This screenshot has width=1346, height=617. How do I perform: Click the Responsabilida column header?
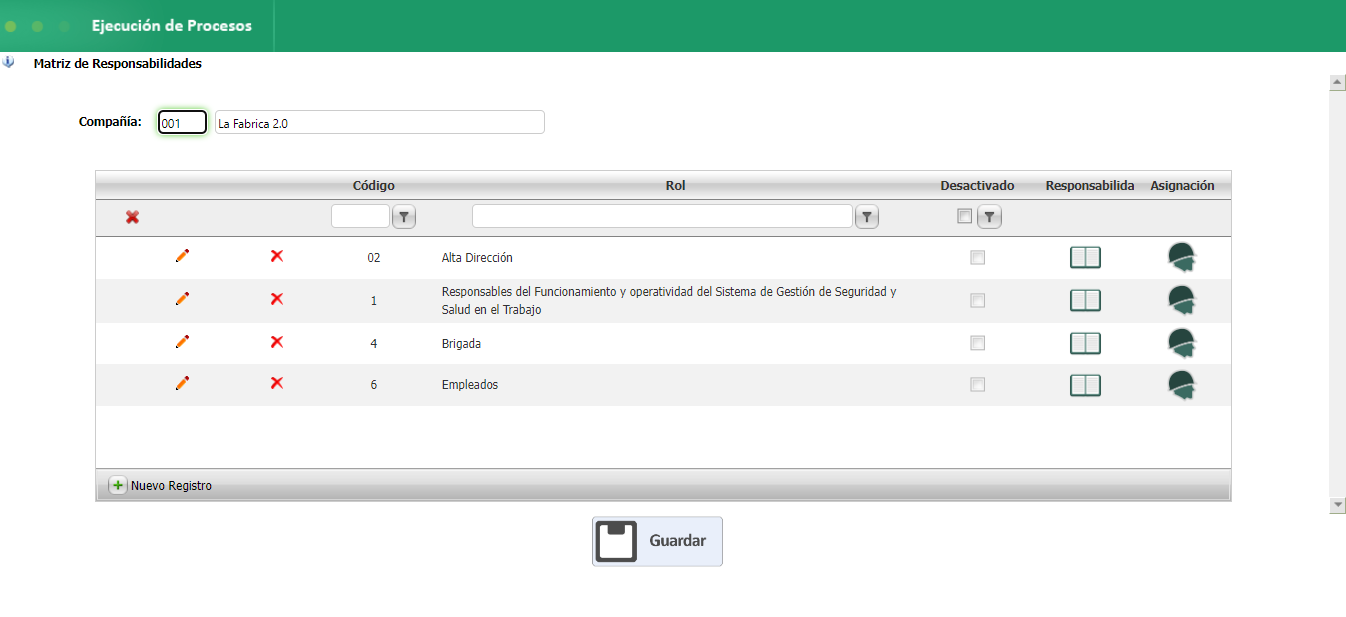1090,185
